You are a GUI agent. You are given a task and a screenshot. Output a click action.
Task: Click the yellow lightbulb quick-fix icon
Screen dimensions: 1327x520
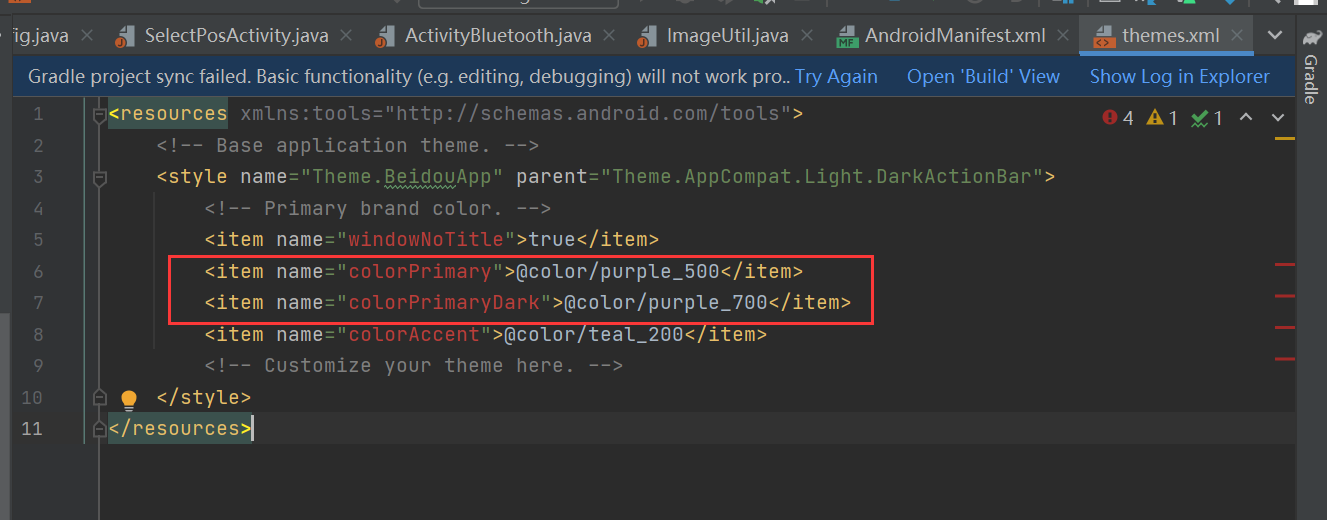click(x=129, y=400)
